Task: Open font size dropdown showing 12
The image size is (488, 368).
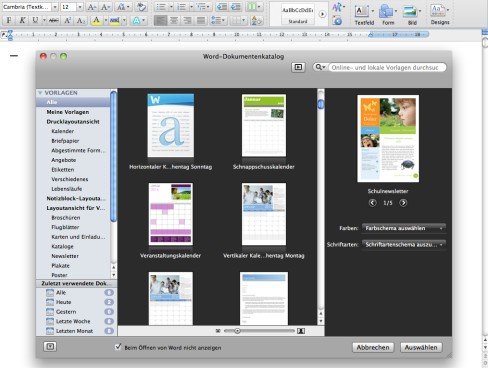Action: 80,7
